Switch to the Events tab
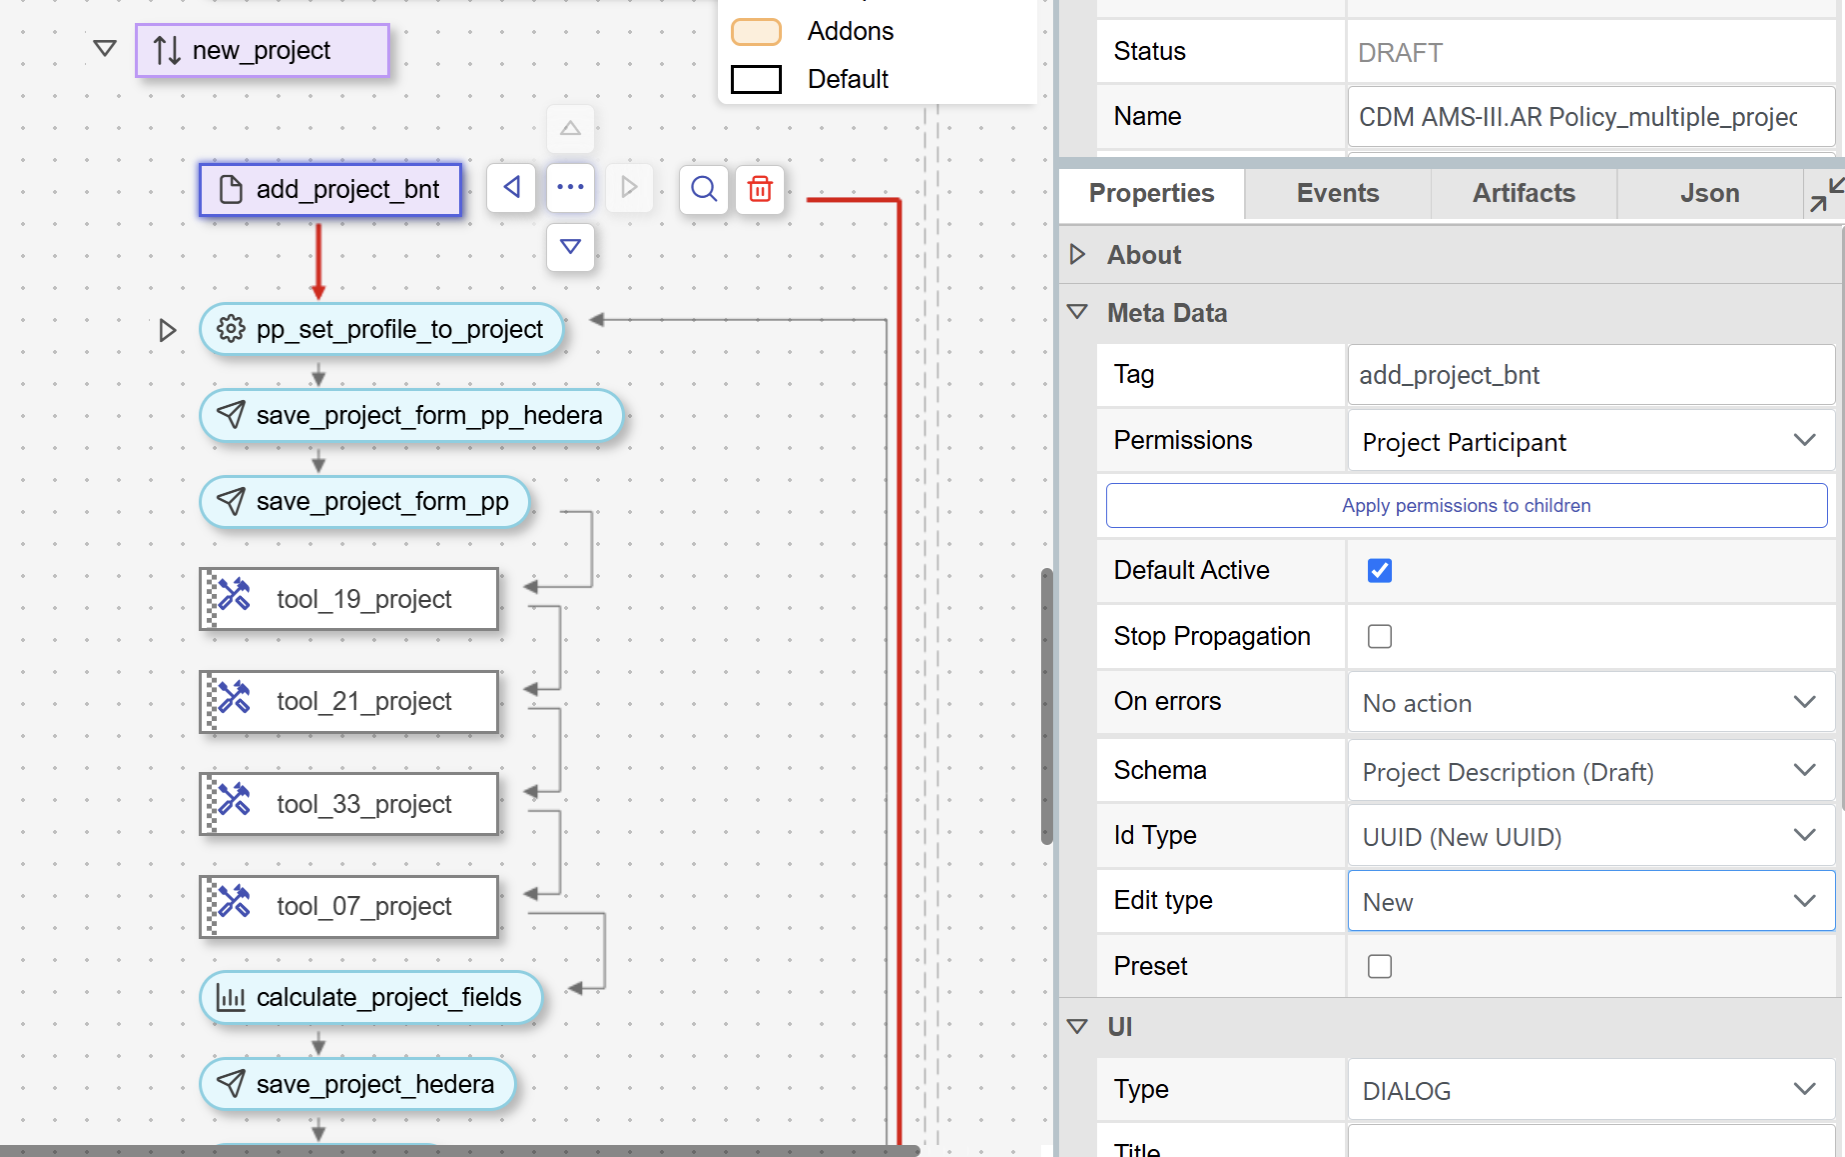This screenshot has width=1845, height=1157. click(x=1337, y=194)
